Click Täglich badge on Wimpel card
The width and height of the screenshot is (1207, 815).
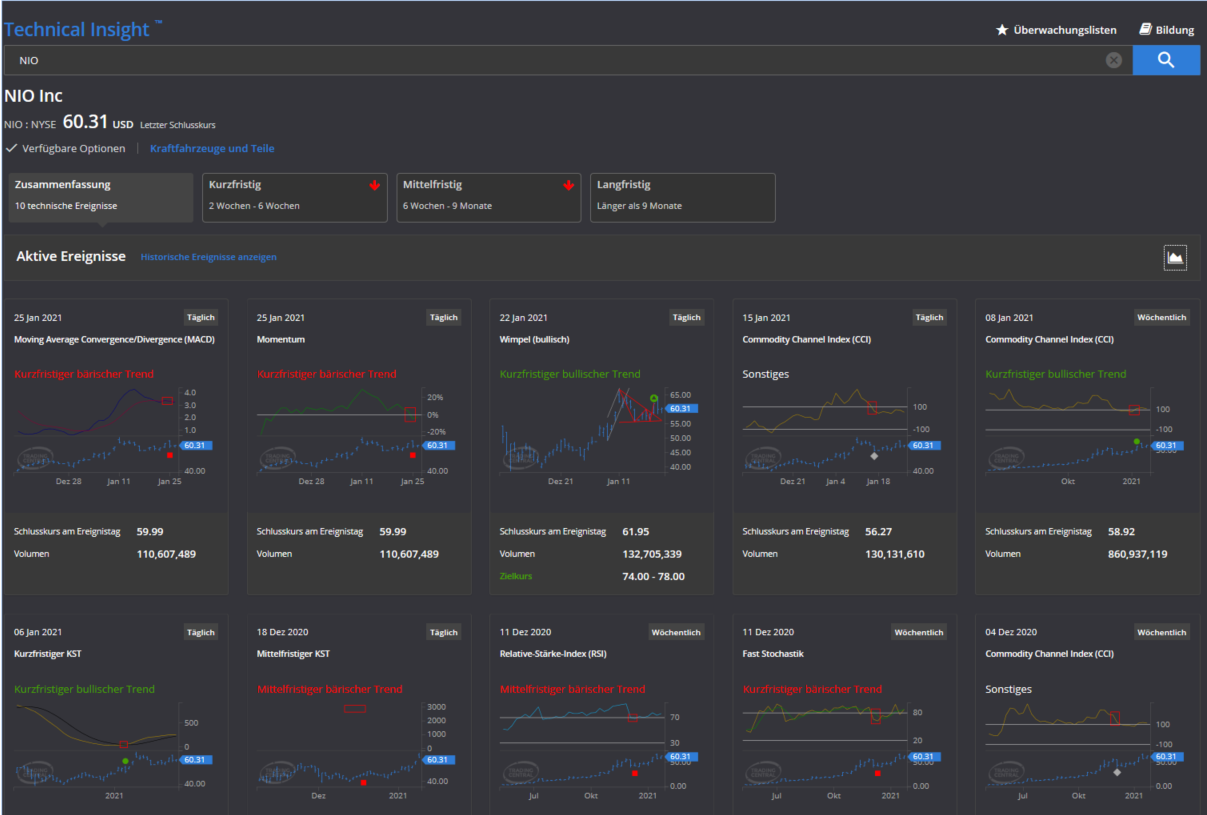coord(686,317)
